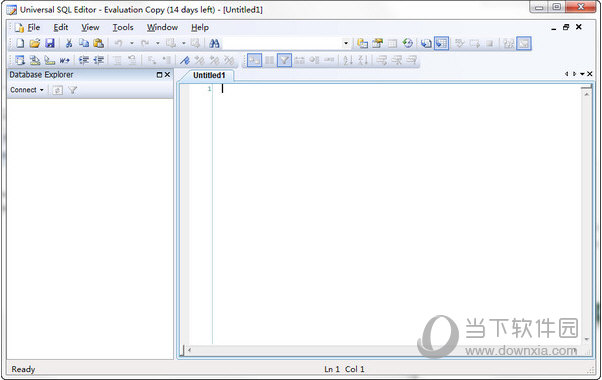Click the Undo arrow icon
Image resolution: width=602 pixels, height=380 pixels.
pos(119,43)
